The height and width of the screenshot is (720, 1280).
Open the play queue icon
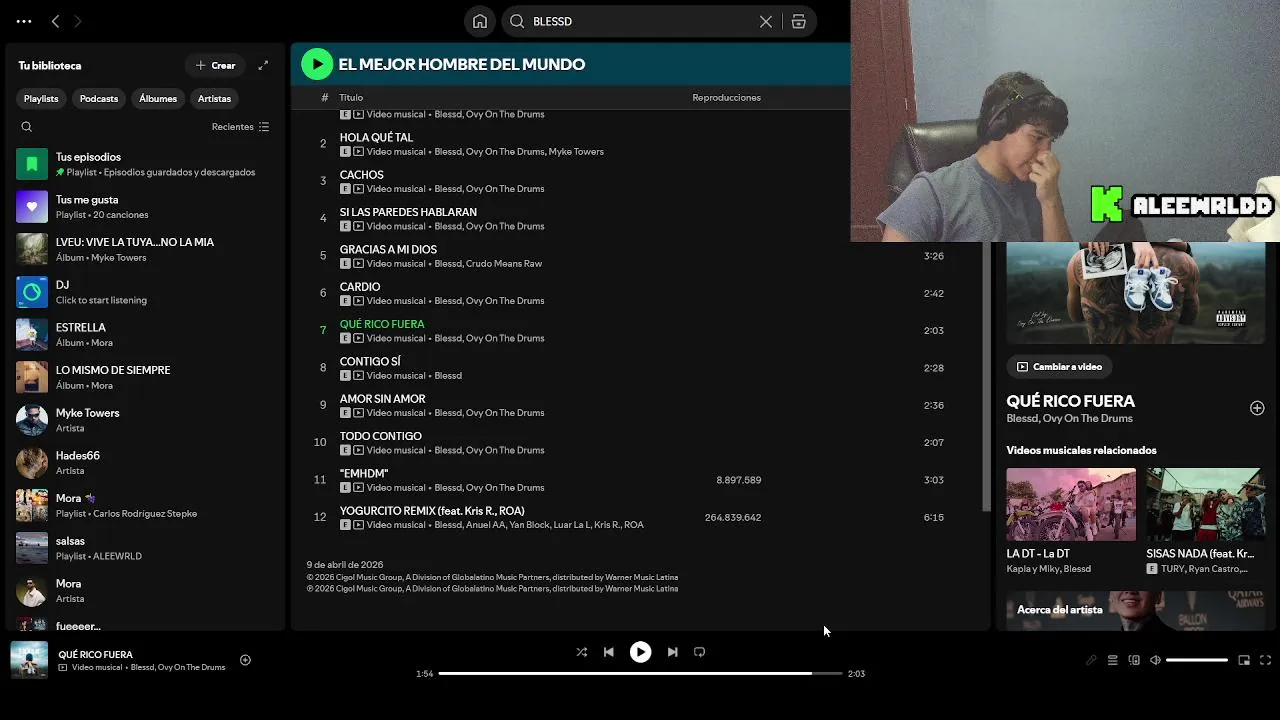(1112, 660)
